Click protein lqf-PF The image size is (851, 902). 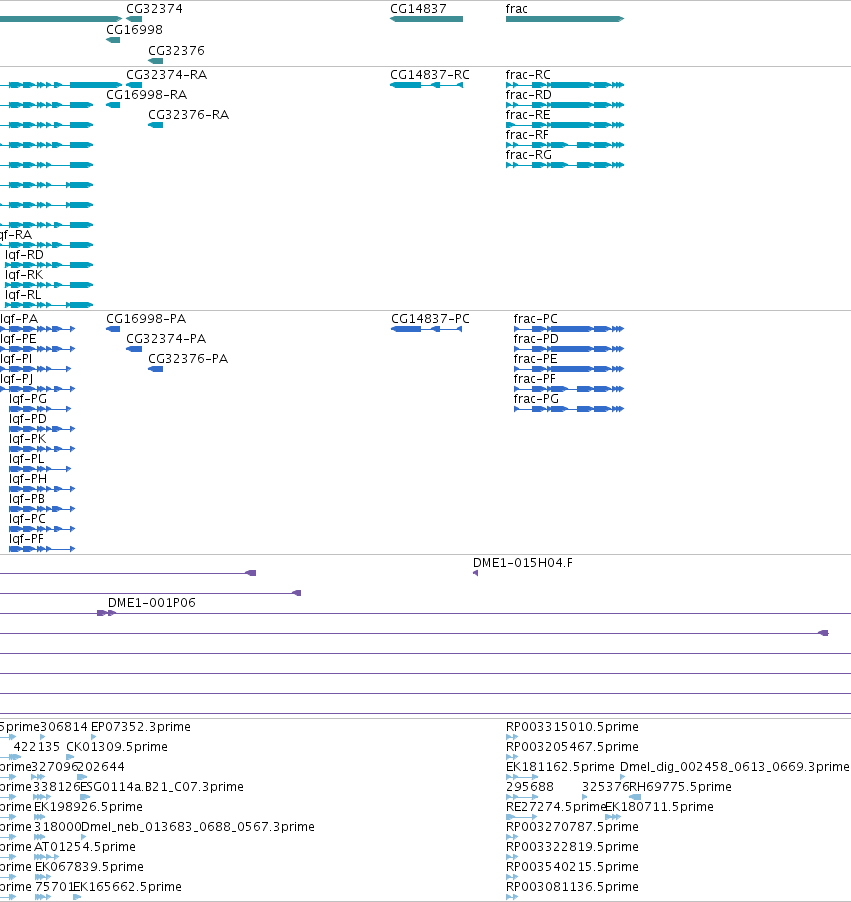tap(26, 539)
